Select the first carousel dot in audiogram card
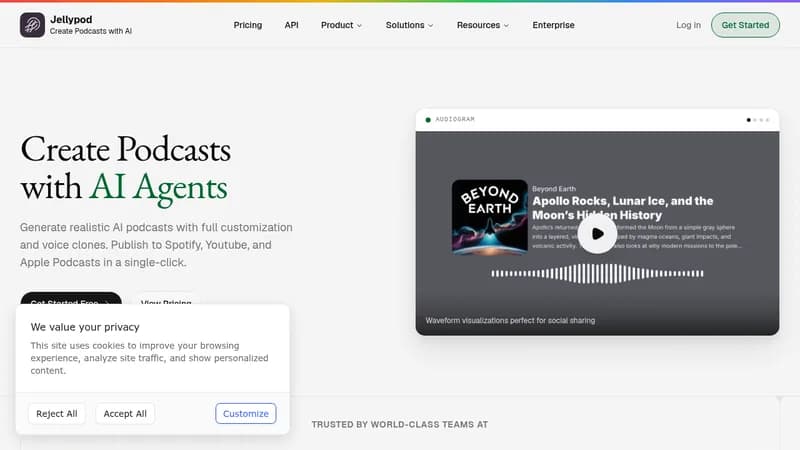This screenshot has height=450, width=800. pos(748,120)
